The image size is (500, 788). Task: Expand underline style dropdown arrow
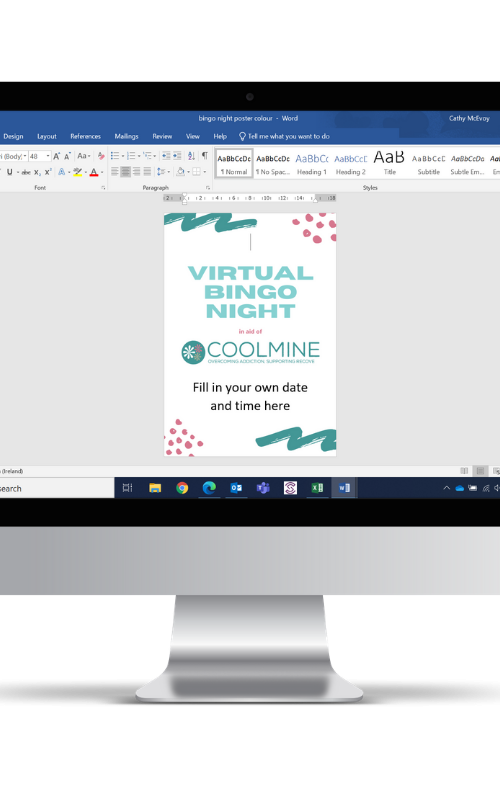point(18,172)
